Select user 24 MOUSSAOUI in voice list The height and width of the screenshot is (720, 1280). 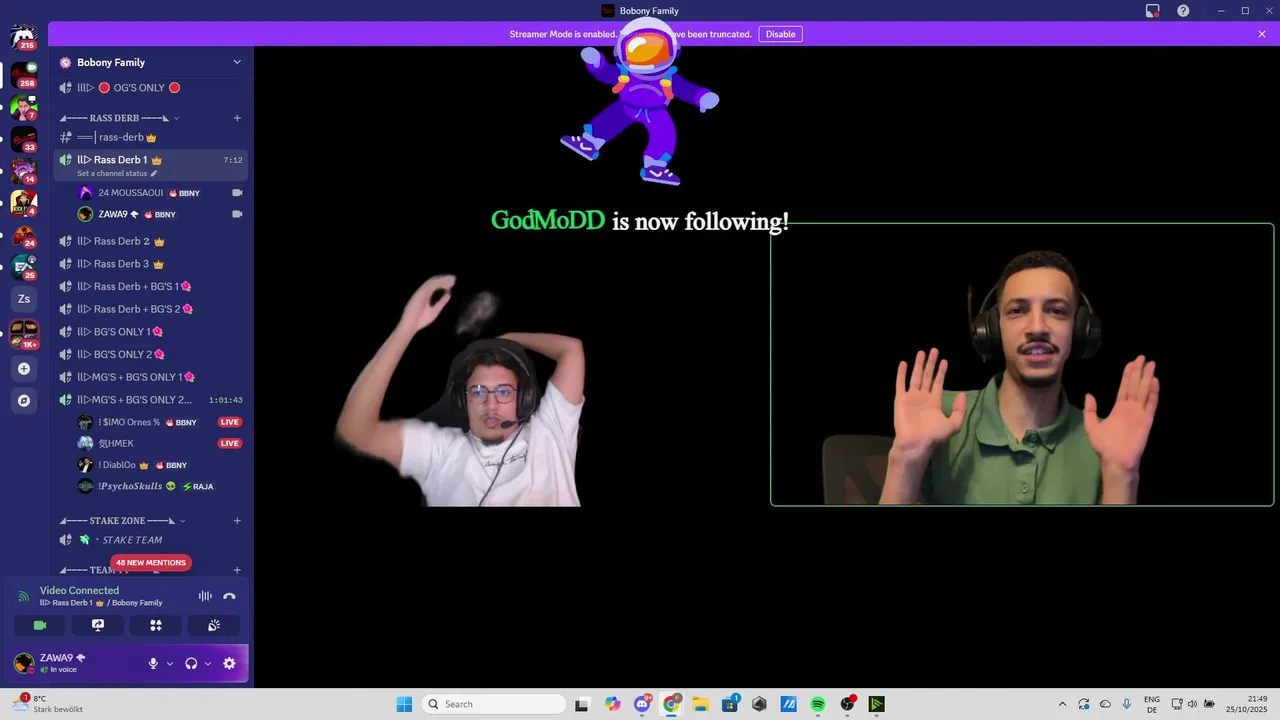(x=161, y=193)
